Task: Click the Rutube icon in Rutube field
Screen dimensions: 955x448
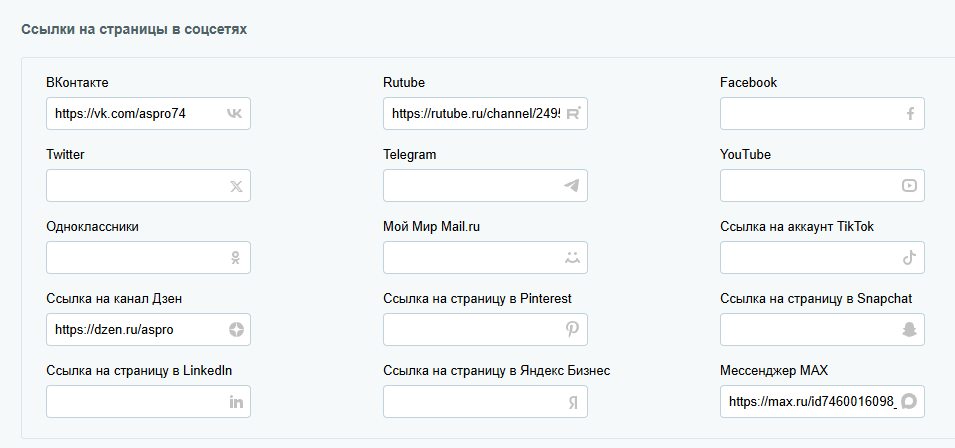Action: (x=573, y=114)
